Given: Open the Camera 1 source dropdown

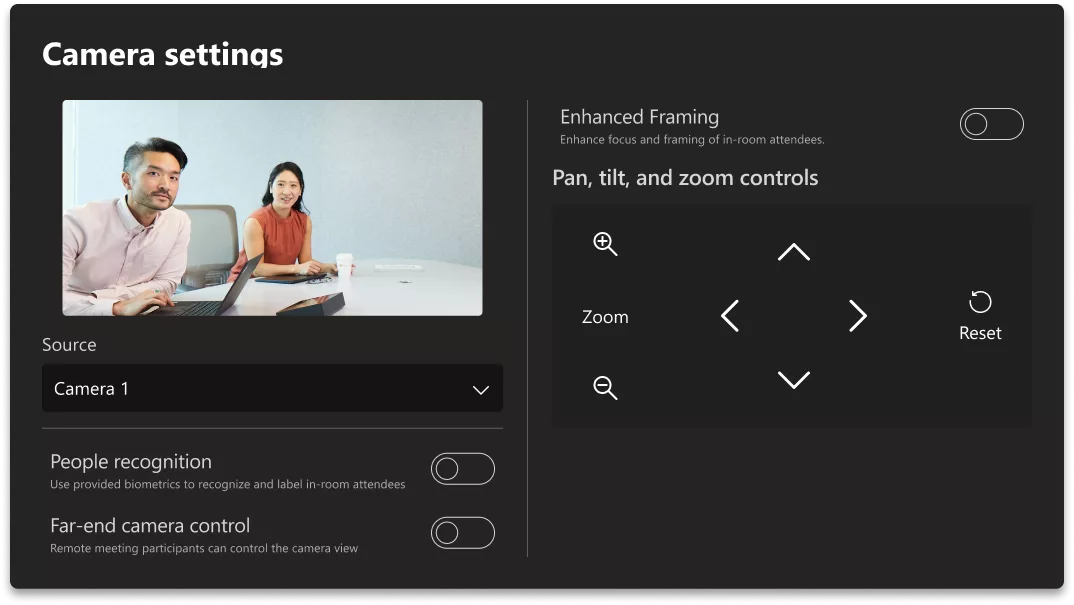Looking at the screenshot, I should coord(273,388).
